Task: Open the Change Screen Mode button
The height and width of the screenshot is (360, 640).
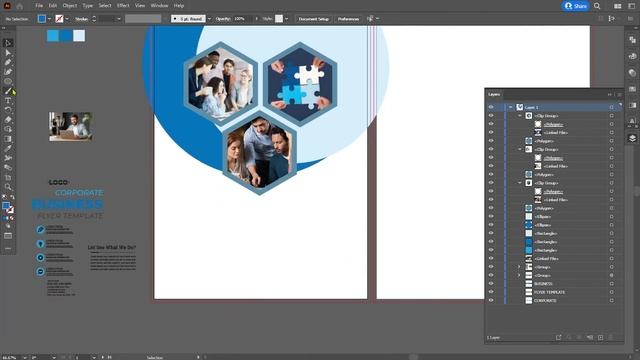Action: pos(8,236)
